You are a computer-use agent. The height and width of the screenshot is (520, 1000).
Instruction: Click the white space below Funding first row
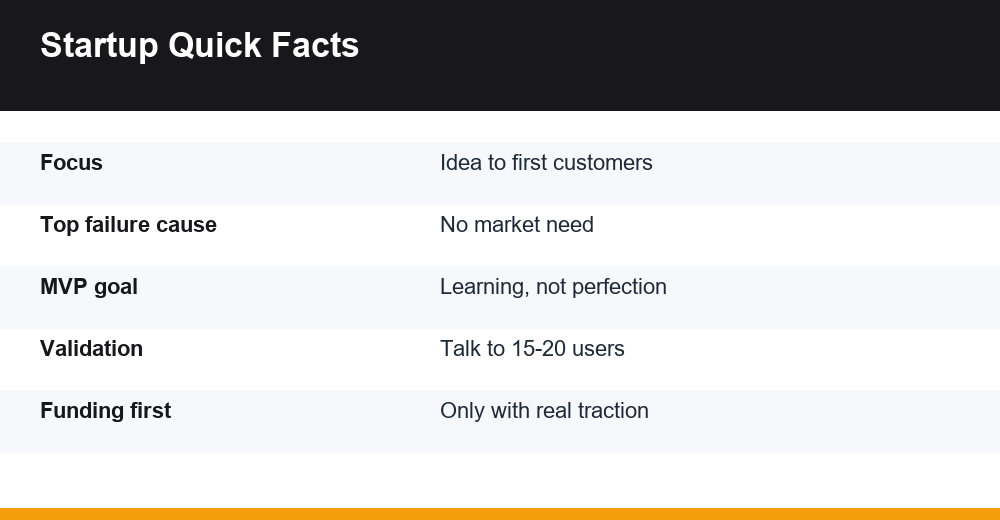[500, 480]
